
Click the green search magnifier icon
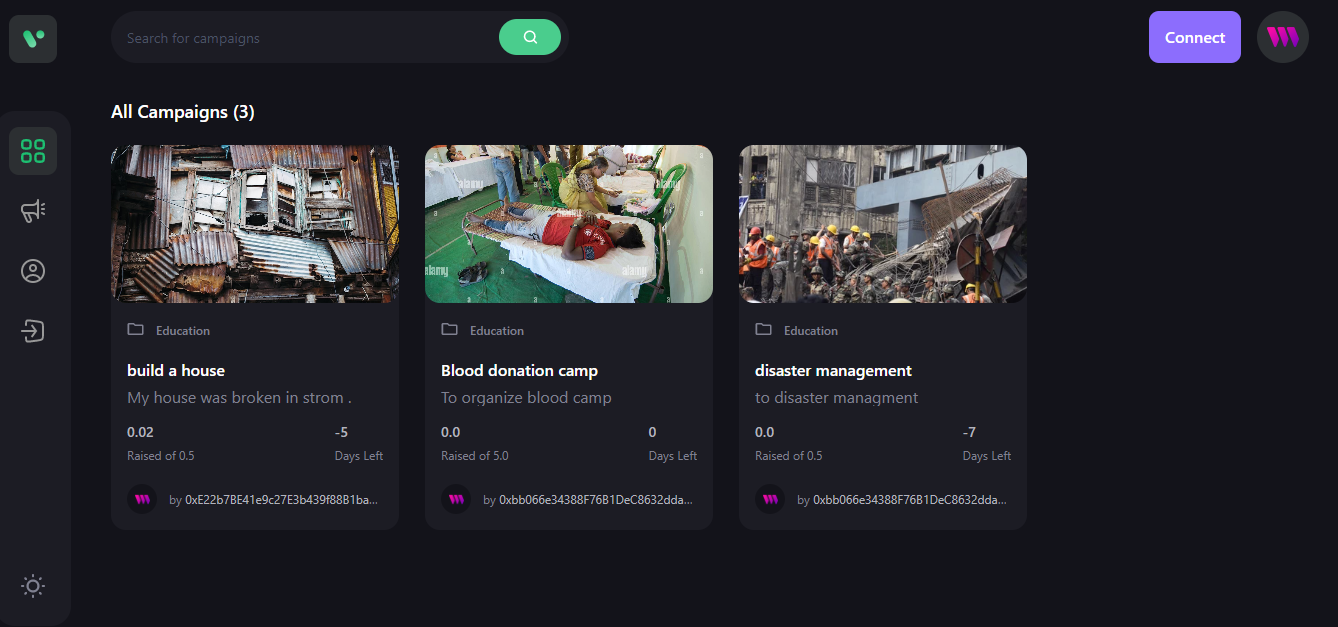click(x=530, y=36)
